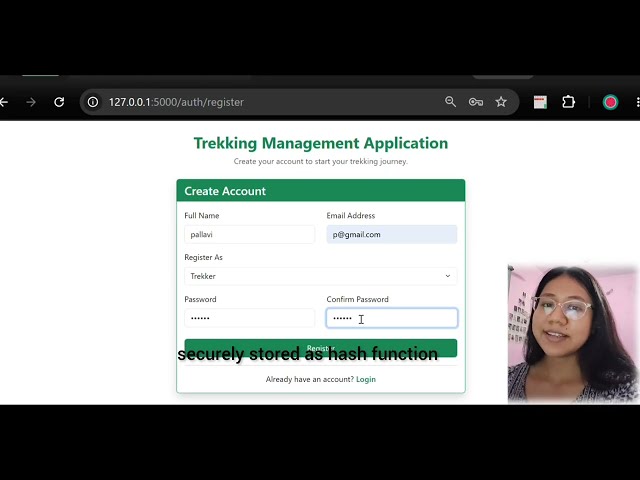Click the Register As label
The height and width of the screenshot is (480, 640).
coord(203,257)
